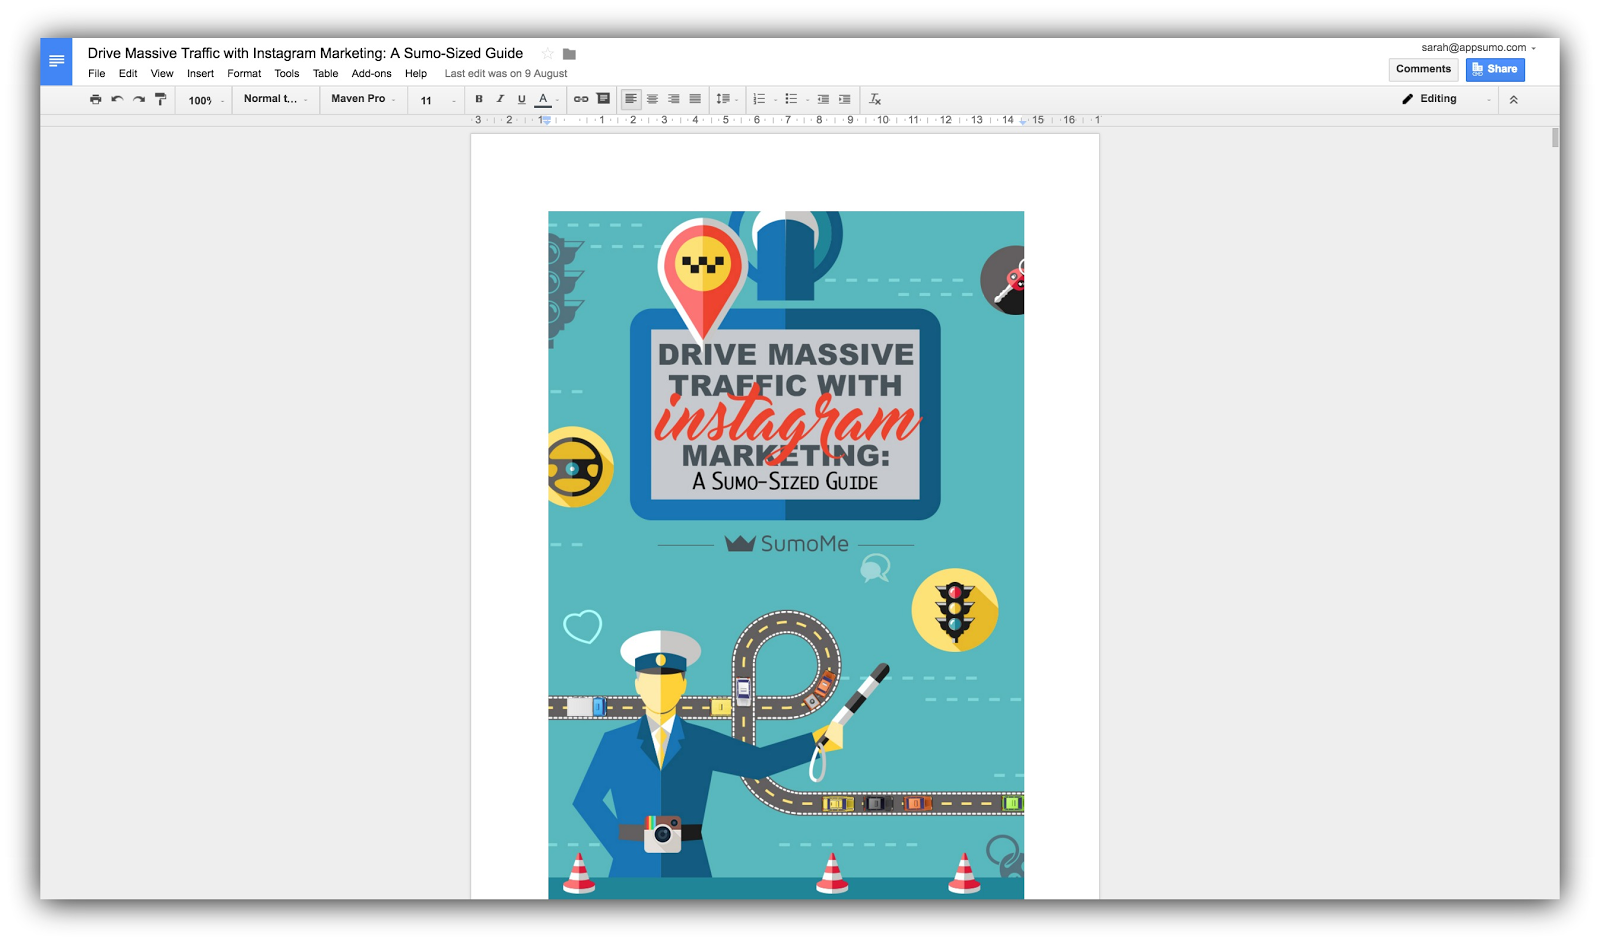
Task: Open numbered list style arrow
Action: [x=775, y=100]
